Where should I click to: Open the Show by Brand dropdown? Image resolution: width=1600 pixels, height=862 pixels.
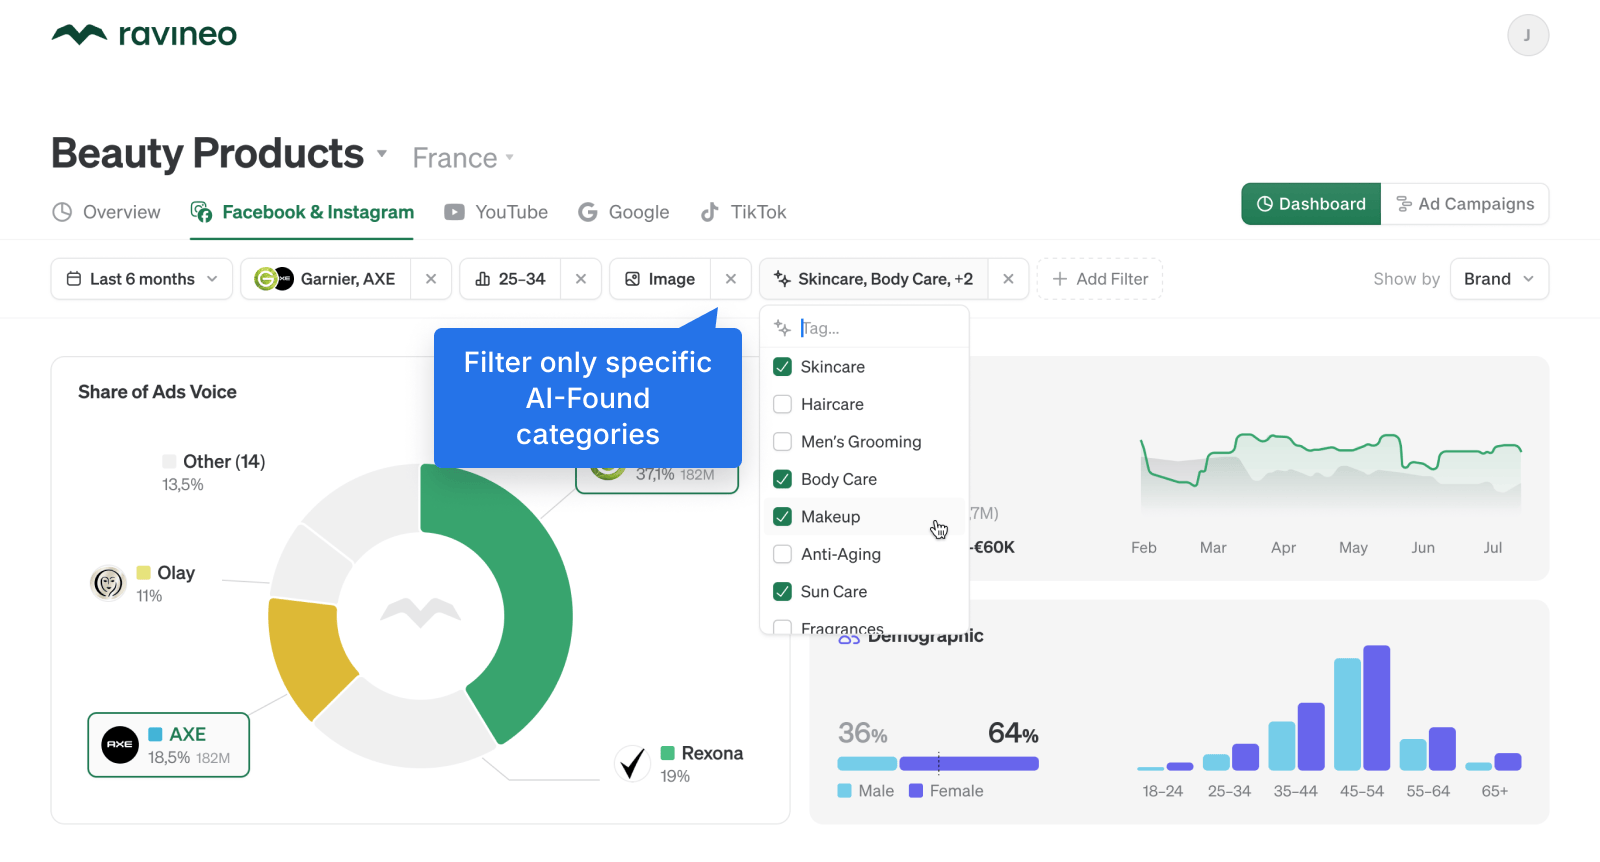click(x=1499, y=279)
